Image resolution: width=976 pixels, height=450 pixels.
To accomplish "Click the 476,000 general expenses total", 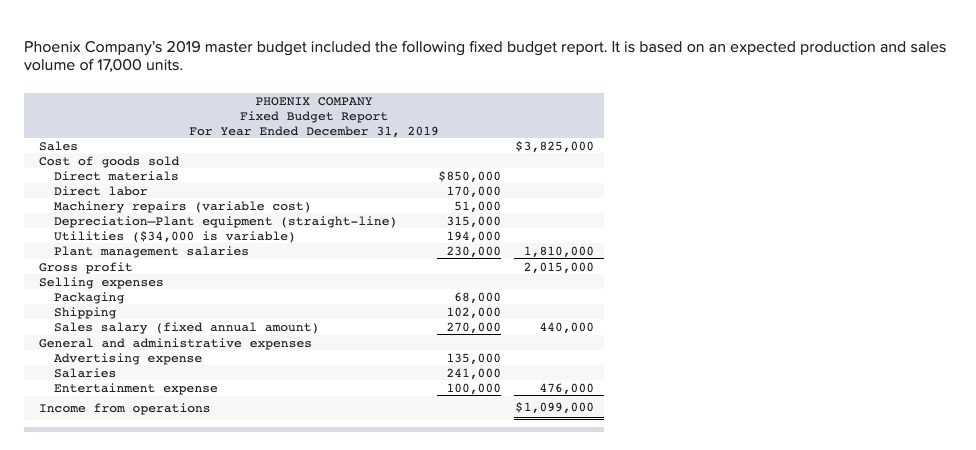I will point(566,388).
